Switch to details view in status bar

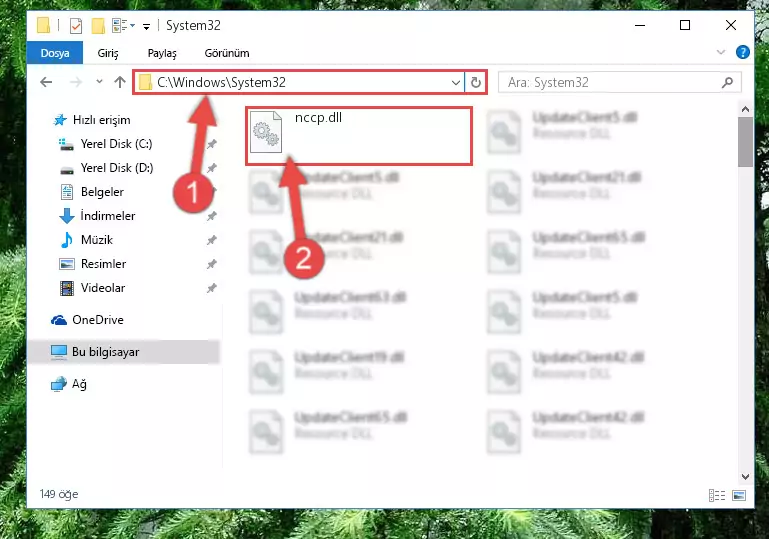click(717, 495)
